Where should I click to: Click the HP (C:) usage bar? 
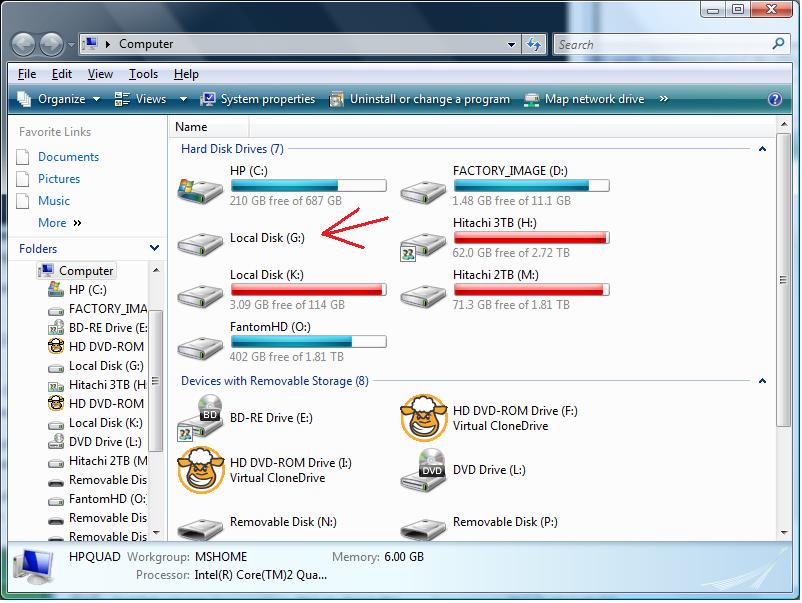coord(308,185)
